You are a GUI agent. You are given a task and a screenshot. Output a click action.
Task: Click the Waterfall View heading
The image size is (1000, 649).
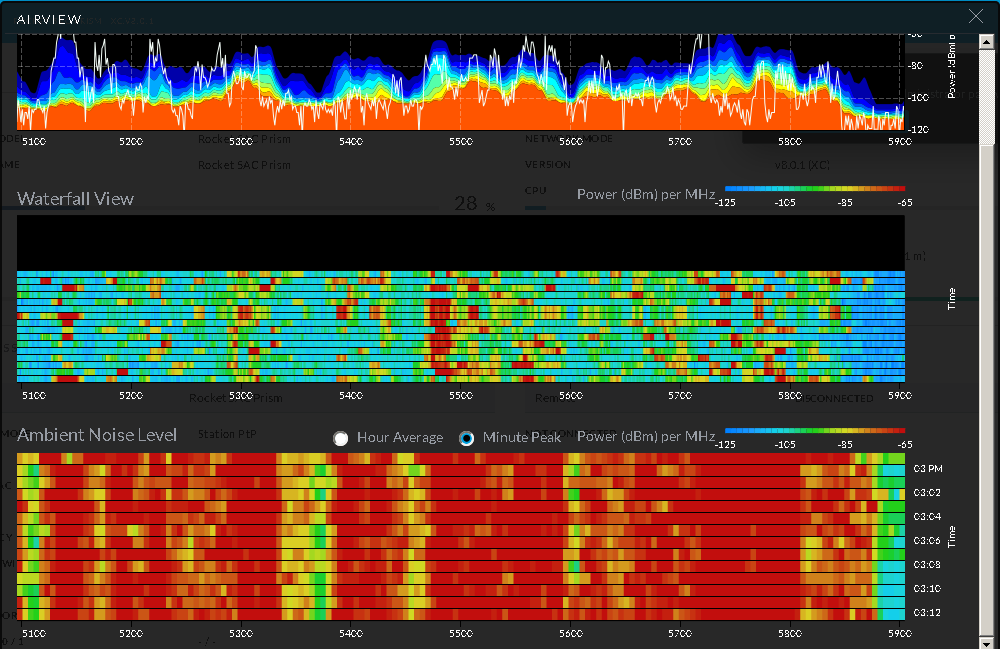tap(75, 199)
